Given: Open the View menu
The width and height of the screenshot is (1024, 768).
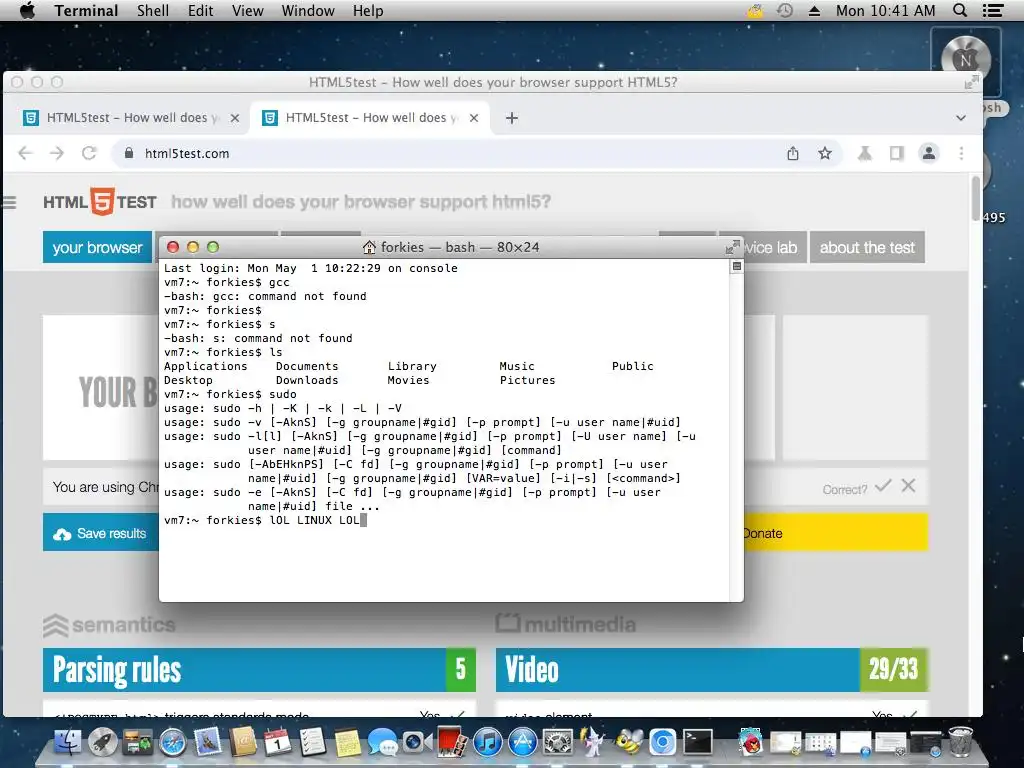Looking at the screenshot, I should (248, 10).
